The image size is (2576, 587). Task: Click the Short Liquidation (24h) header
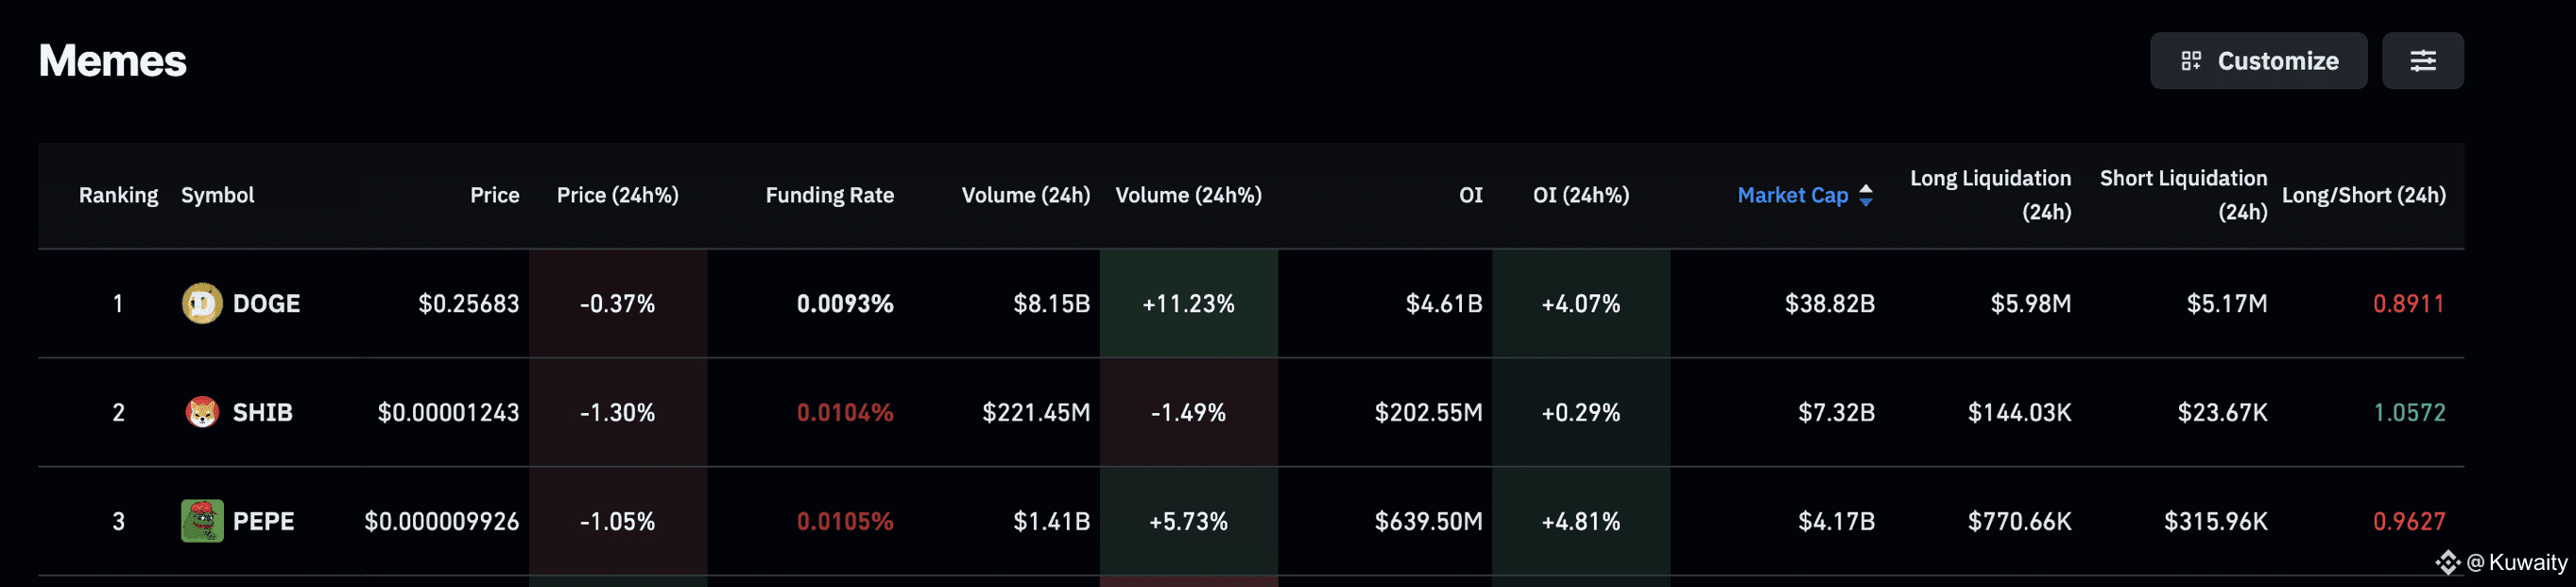2183,195
